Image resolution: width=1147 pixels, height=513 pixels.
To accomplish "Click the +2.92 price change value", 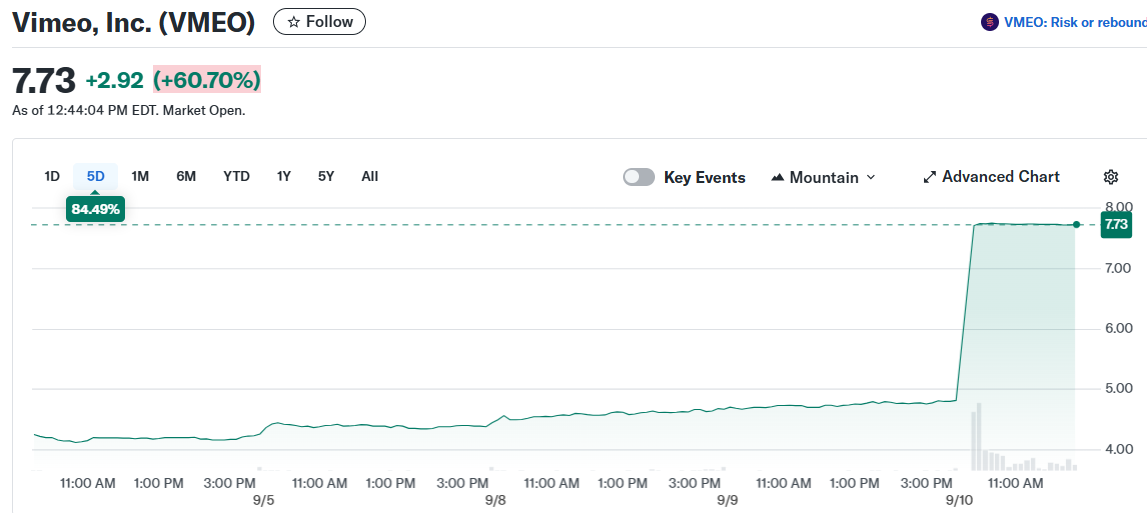I will tap(114, 80).
